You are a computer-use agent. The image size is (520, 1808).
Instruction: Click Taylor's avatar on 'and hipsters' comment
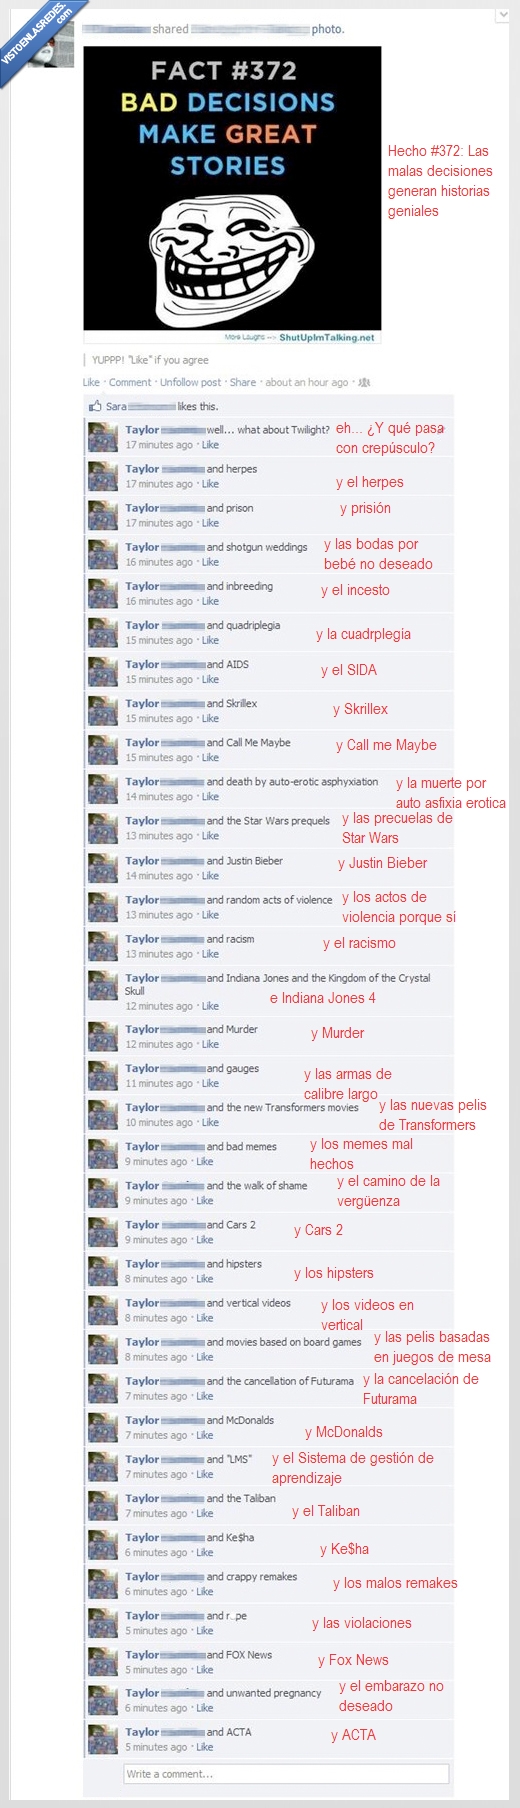(103, 1271)
